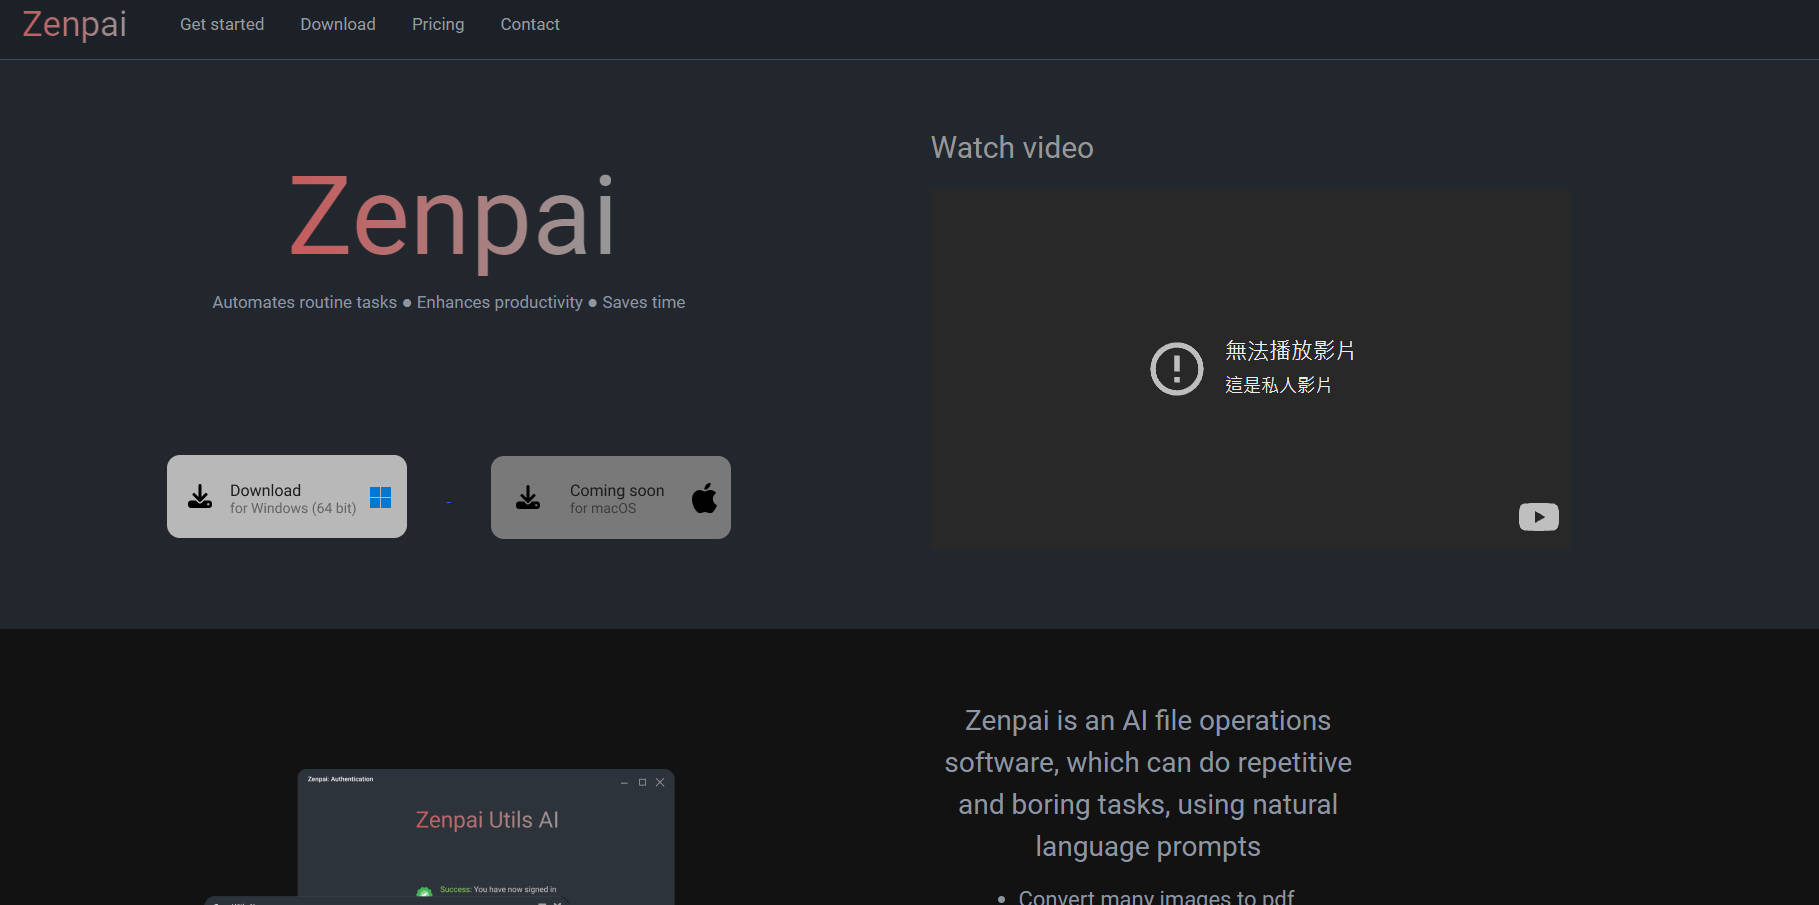Click the Zenpai logo in the navigation bar

pyautogui.click(x=73, y=24)
